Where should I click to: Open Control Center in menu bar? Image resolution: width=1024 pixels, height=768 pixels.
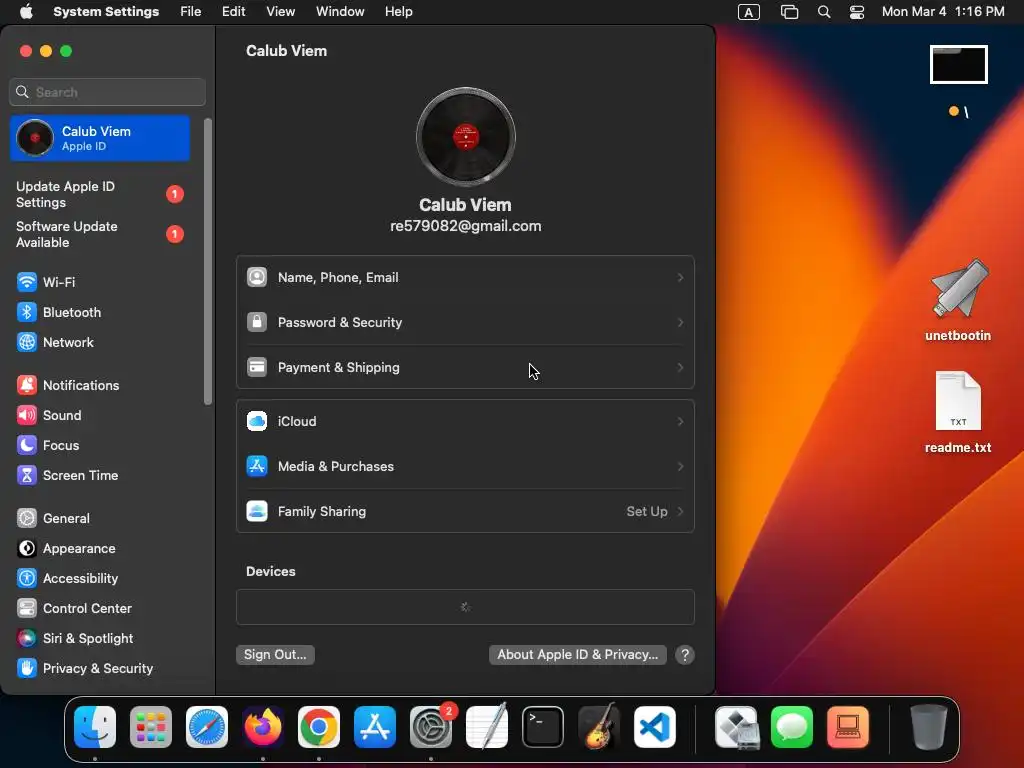(857, 12)
